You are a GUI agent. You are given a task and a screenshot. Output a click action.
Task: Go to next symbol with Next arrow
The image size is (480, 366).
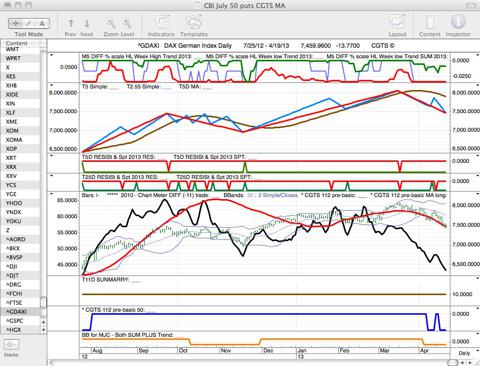pyautogui.click(x=87, y=23)
